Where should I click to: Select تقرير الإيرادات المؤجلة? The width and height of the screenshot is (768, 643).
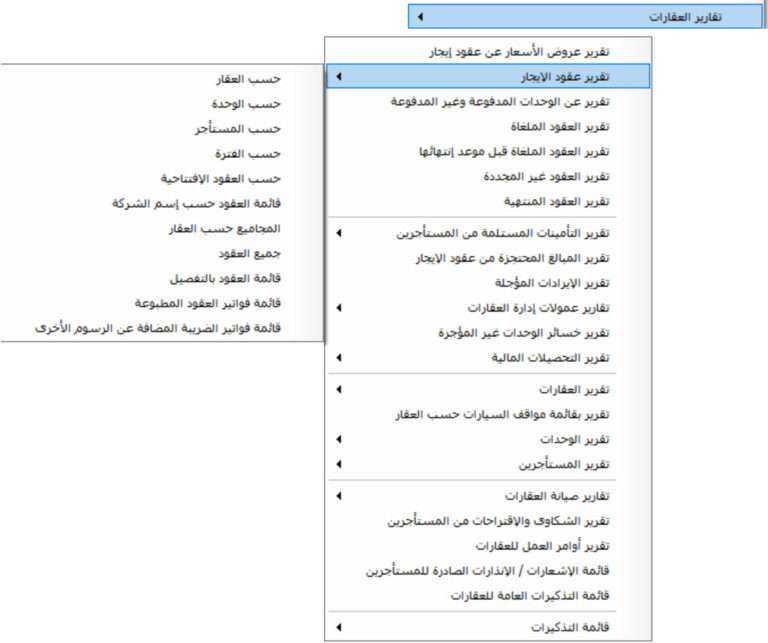tap(488, 283)
